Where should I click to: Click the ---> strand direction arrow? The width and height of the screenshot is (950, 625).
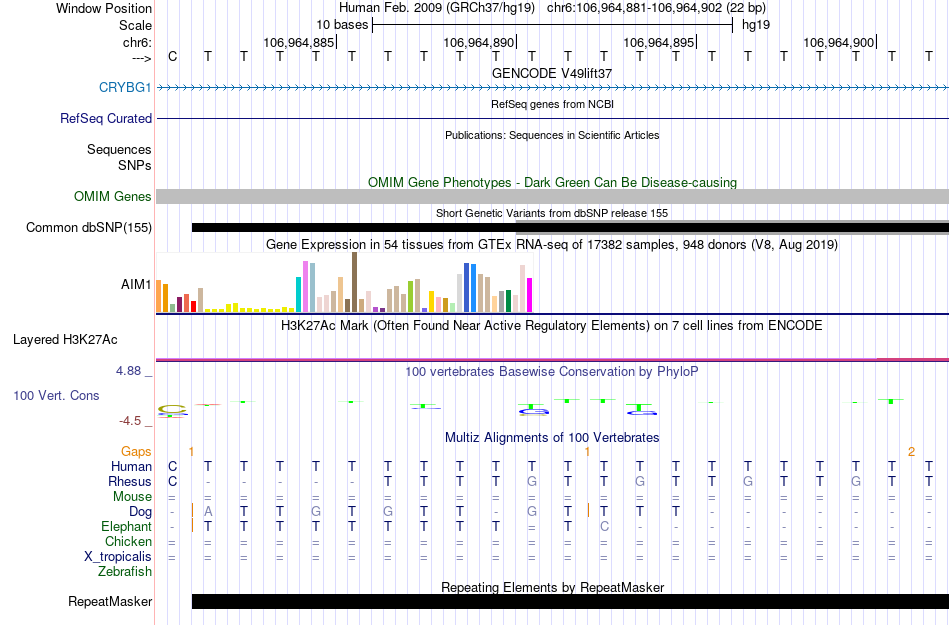click(141, 58)
